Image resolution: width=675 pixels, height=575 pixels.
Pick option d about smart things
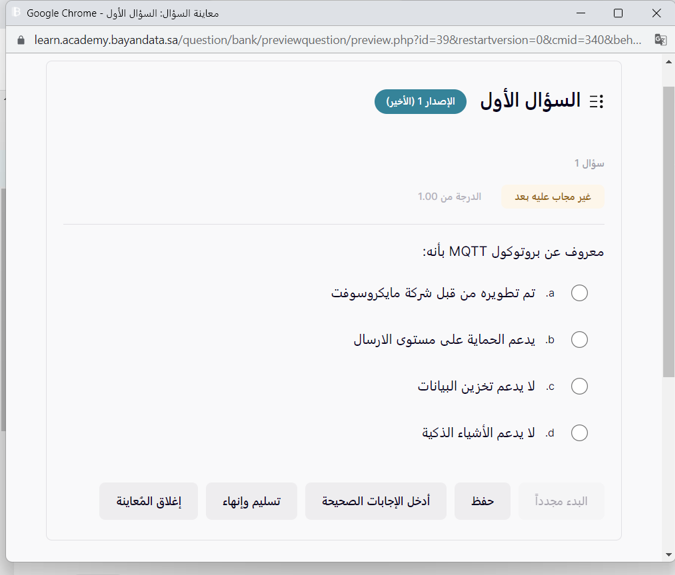[579, 433]
